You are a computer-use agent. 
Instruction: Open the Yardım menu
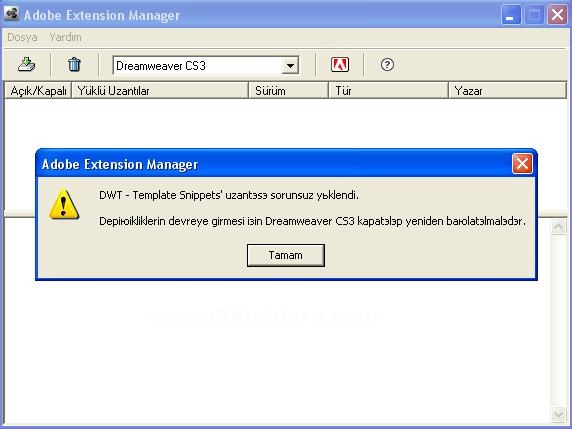click(x=65, y=37)
